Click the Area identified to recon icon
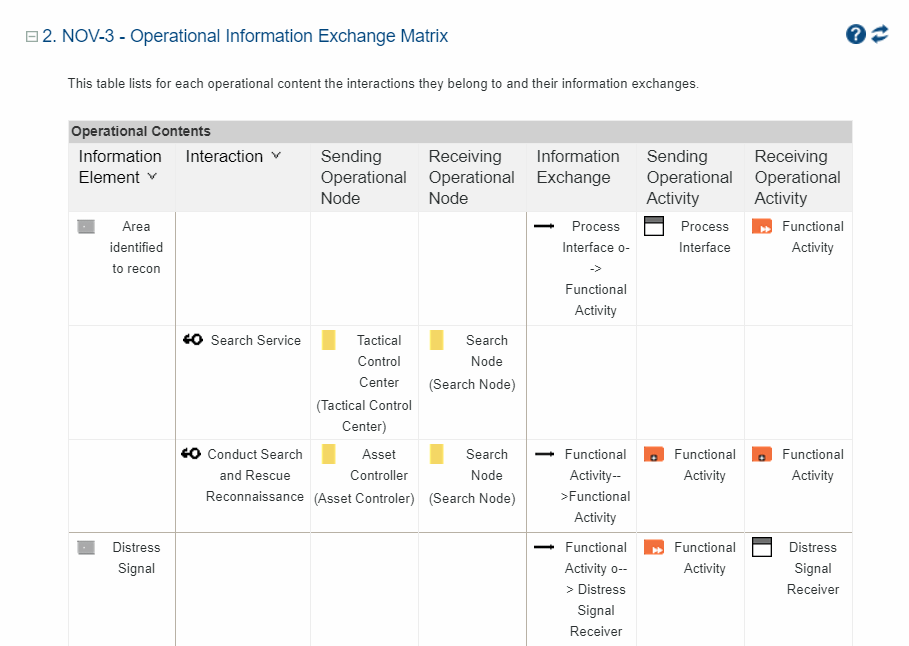The height and width of the screenshot is (646, 909). [x=86, y=227]
